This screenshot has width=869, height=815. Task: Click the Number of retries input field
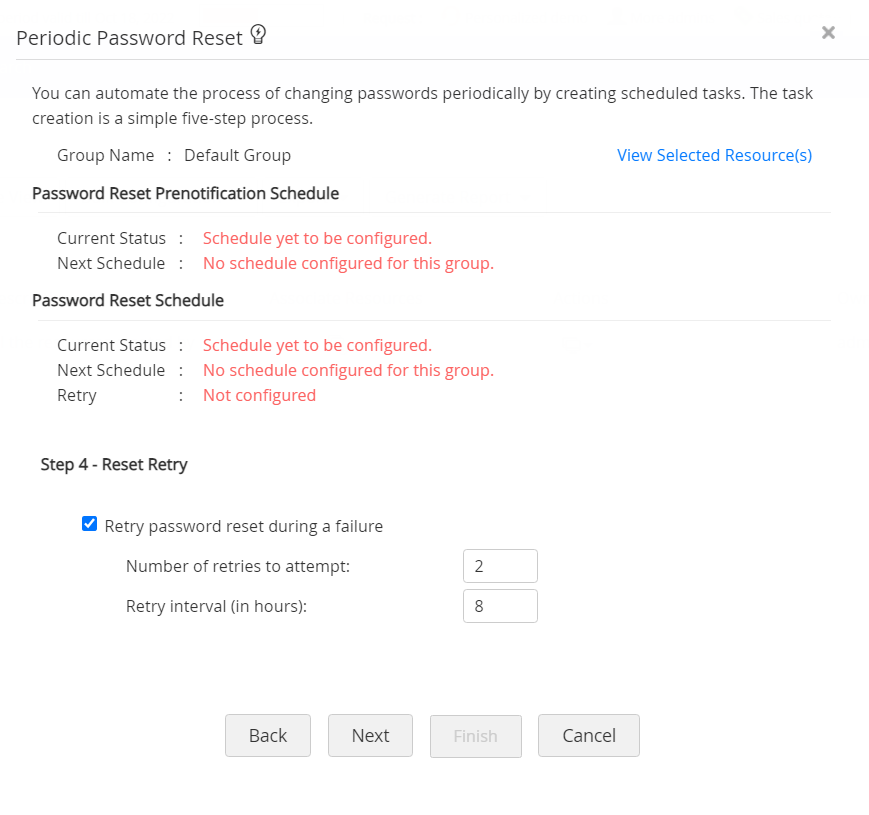click(x=500, y=566)
